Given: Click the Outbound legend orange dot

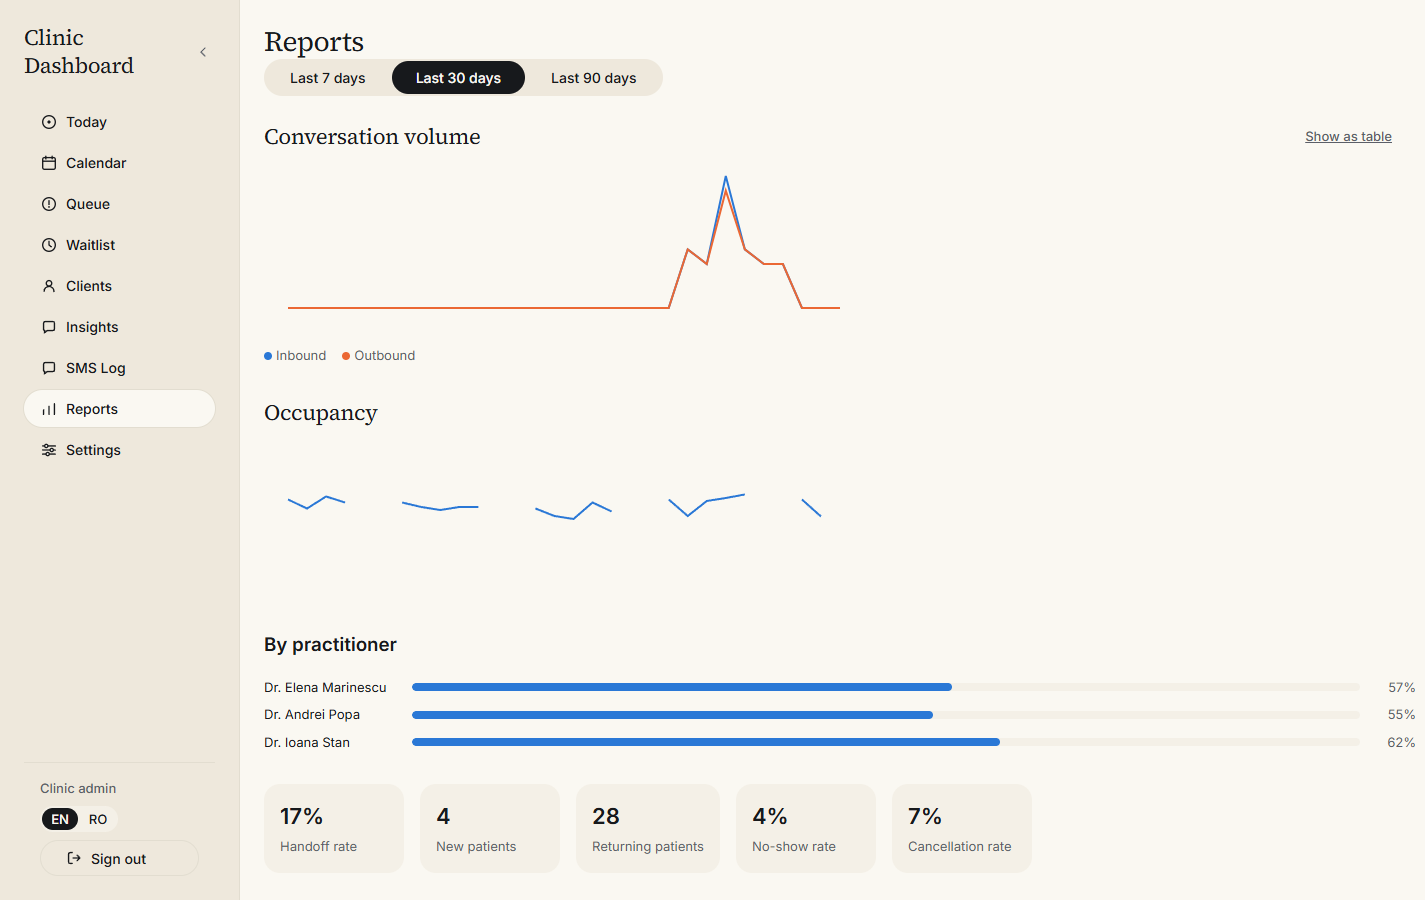Looking at the screenshot, I should [346, 356].
